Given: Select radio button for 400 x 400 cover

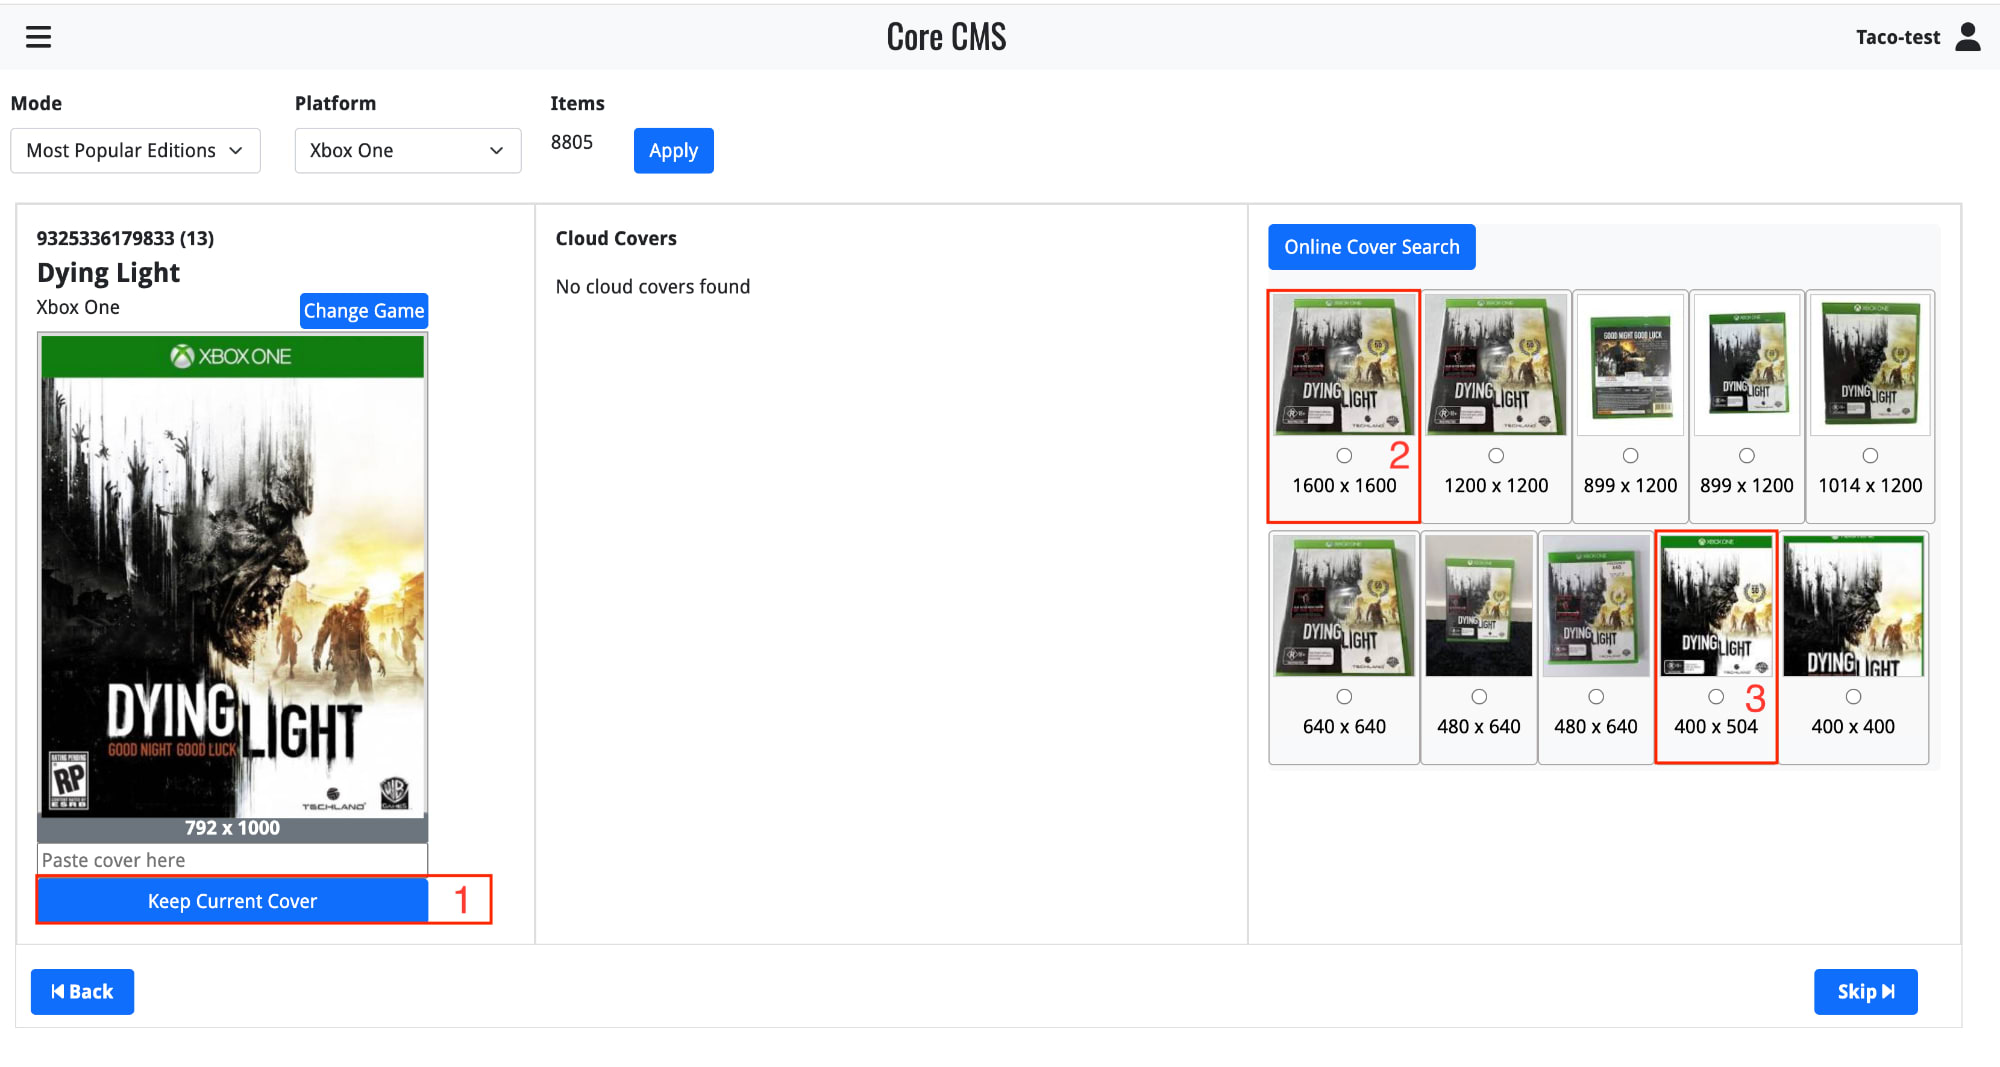Looking at the screenshot, I should (x=1853, y=697).
